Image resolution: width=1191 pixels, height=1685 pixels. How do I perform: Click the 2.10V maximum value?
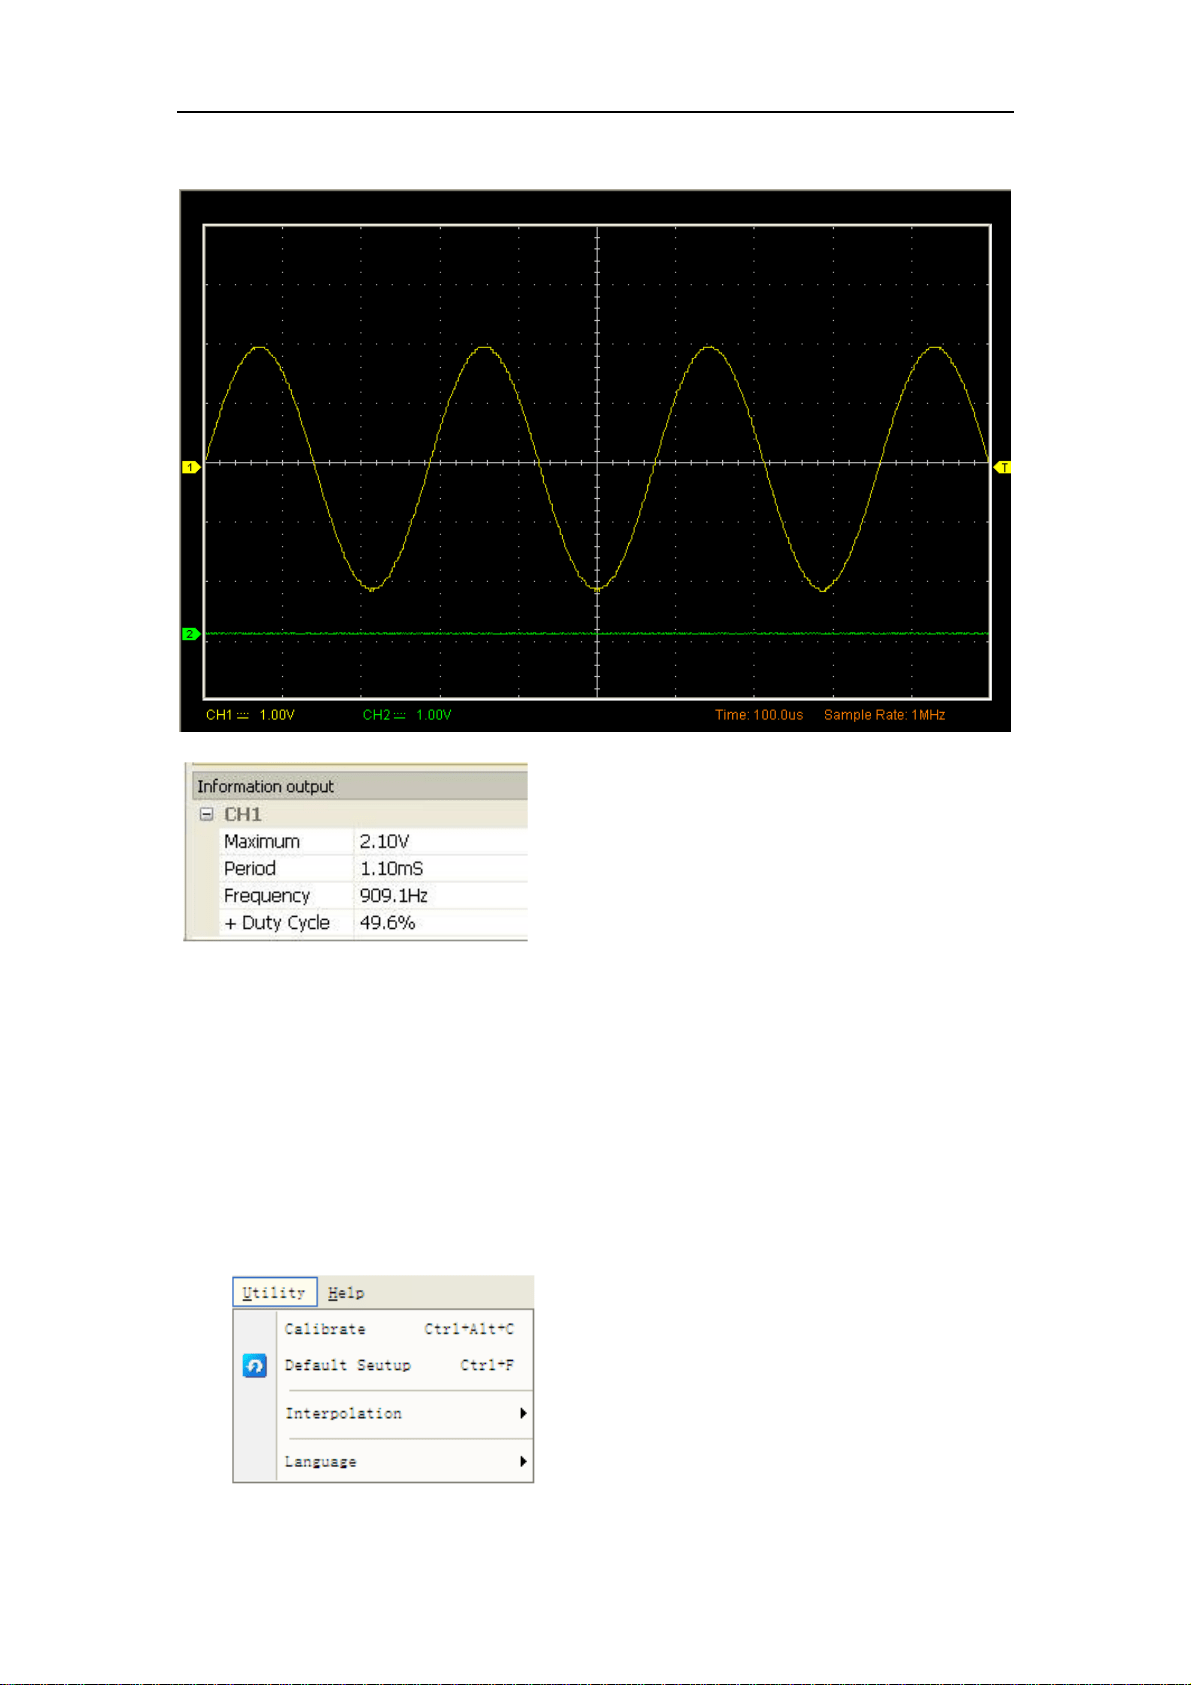click(384, 841)
